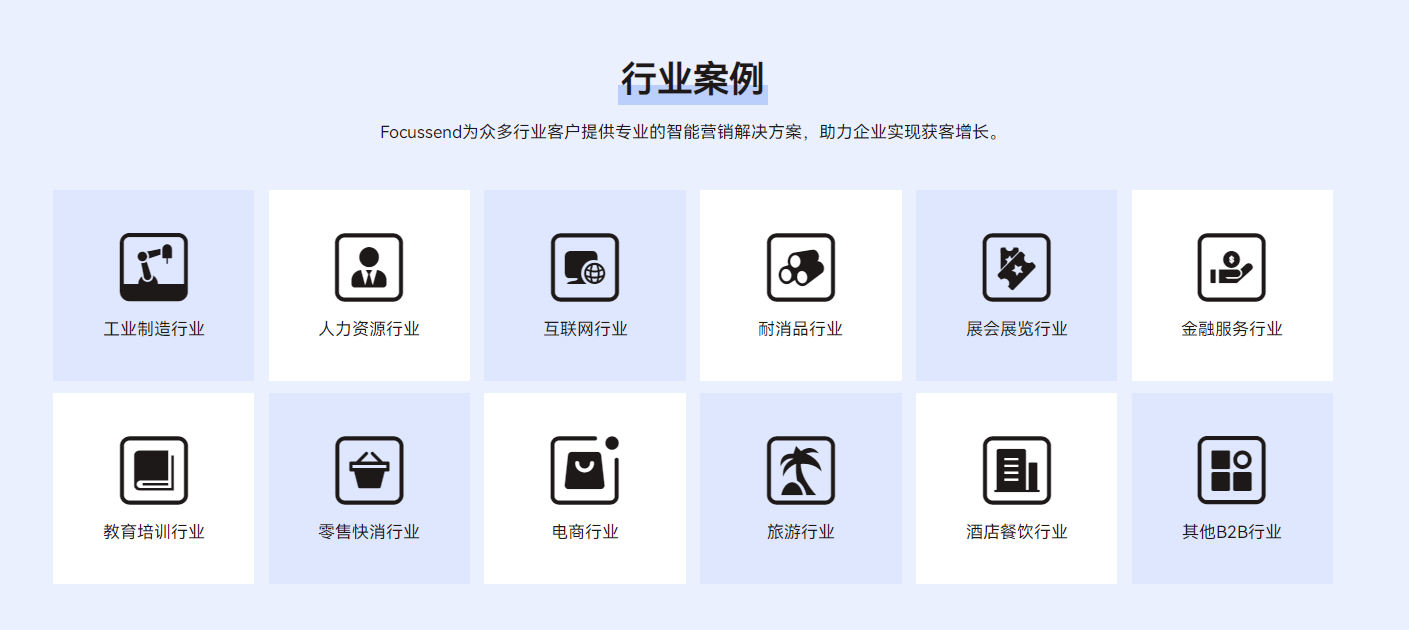Click the chat globe icon for 互联网行业
The image size is (1409, 630).
coord(585,267)
